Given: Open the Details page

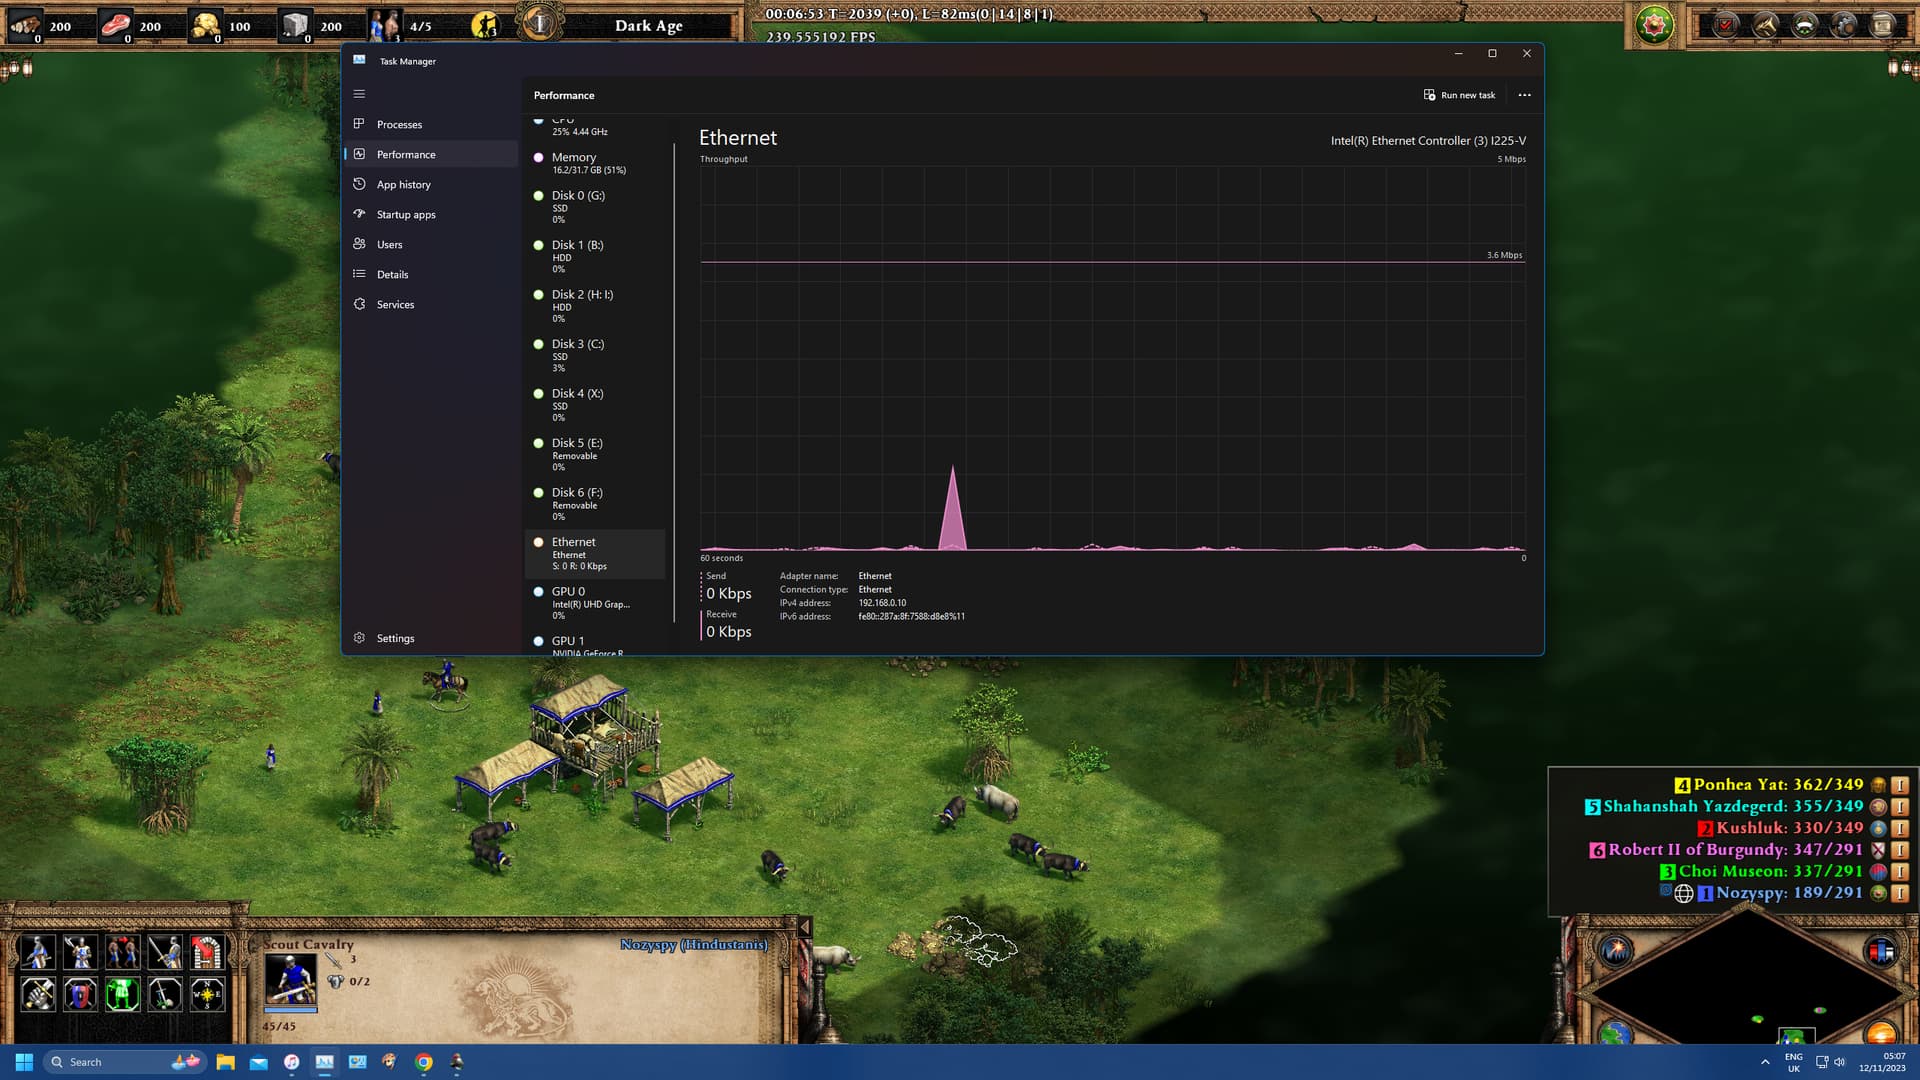Looking at the screenshot, I should (x=431, y=275).
